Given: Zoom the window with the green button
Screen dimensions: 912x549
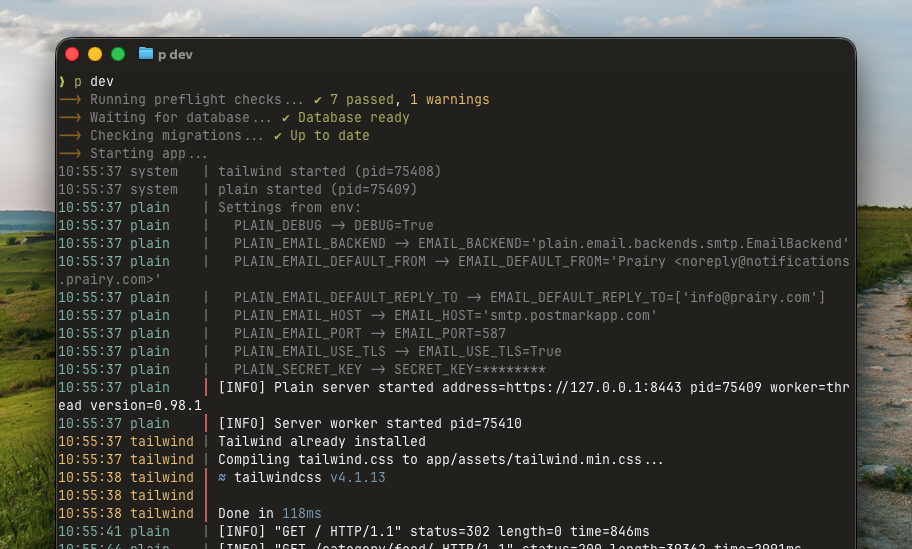Looking at the screenshot, I should [118, 54].
